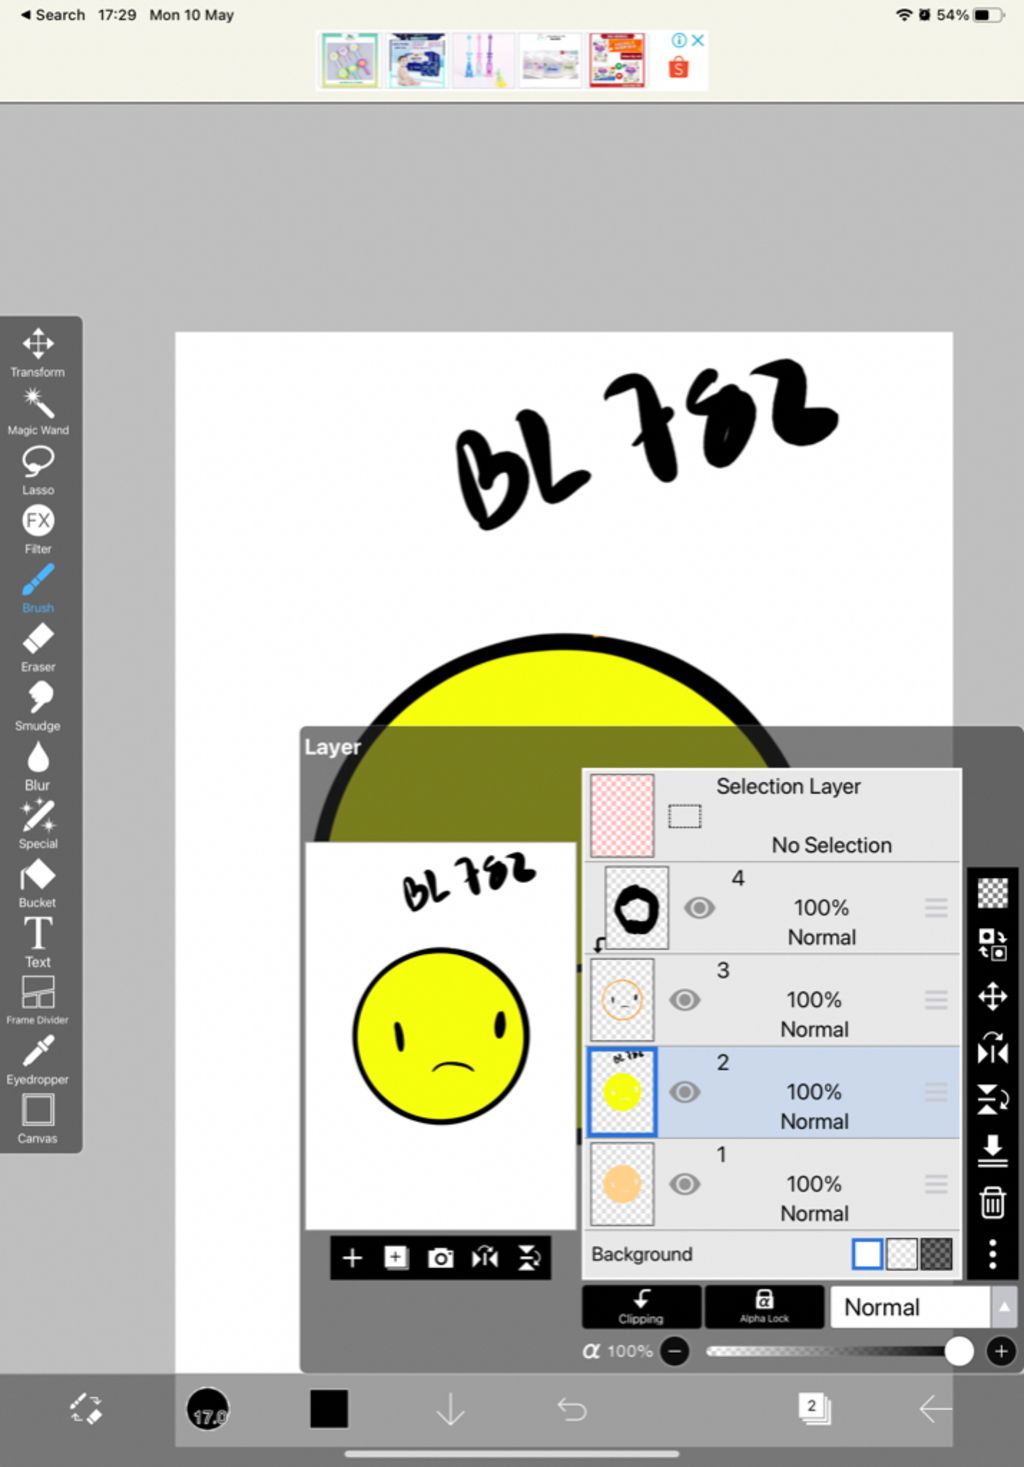Image resolution: width=1024 pixels, height=1467 pixels.
Task: Open Shopee ad bag icon
Action: pos(679,67)
